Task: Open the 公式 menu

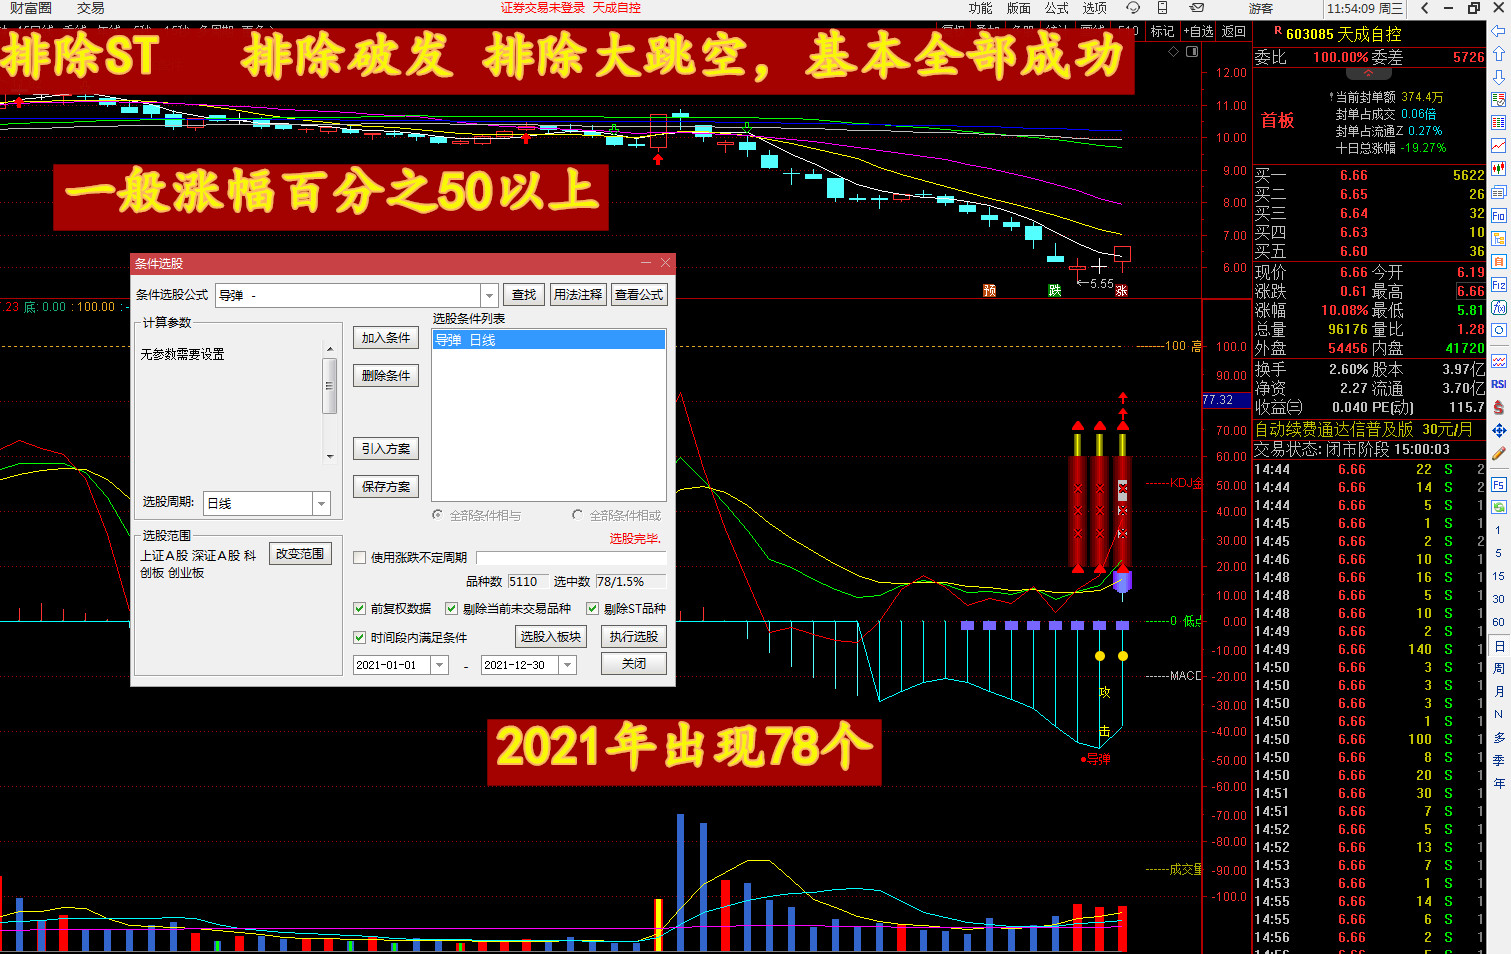Action: pyautogui.click(x=1057, y=8)
